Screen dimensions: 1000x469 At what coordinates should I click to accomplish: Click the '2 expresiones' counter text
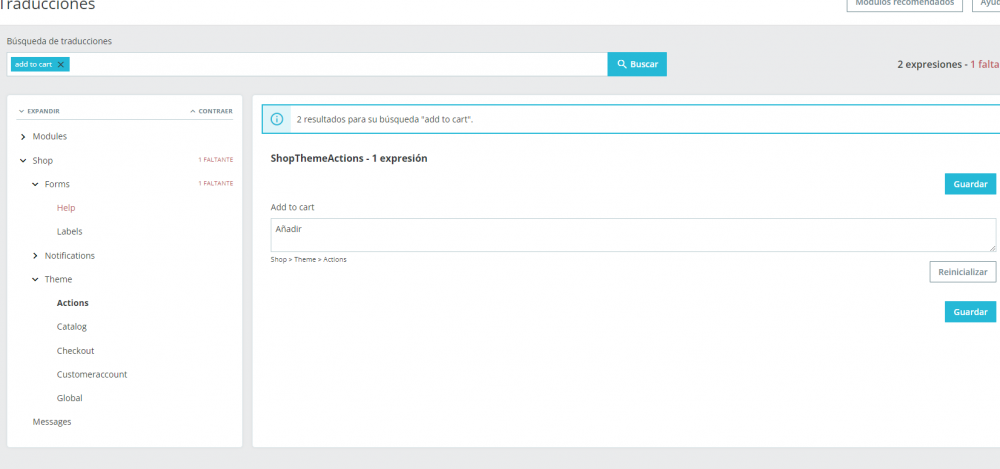click(929, 64)
